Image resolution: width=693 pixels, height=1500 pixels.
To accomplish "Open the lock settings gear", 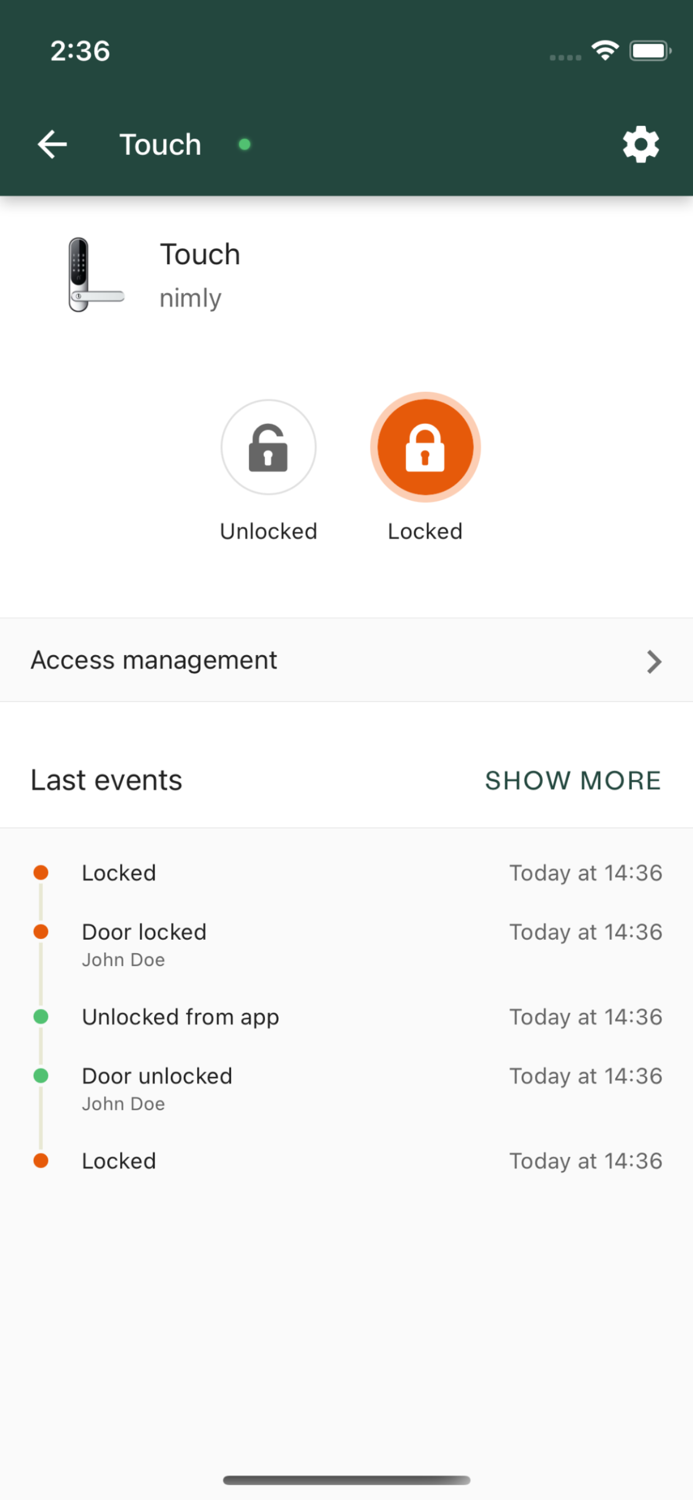I will (x=641, y=144).
